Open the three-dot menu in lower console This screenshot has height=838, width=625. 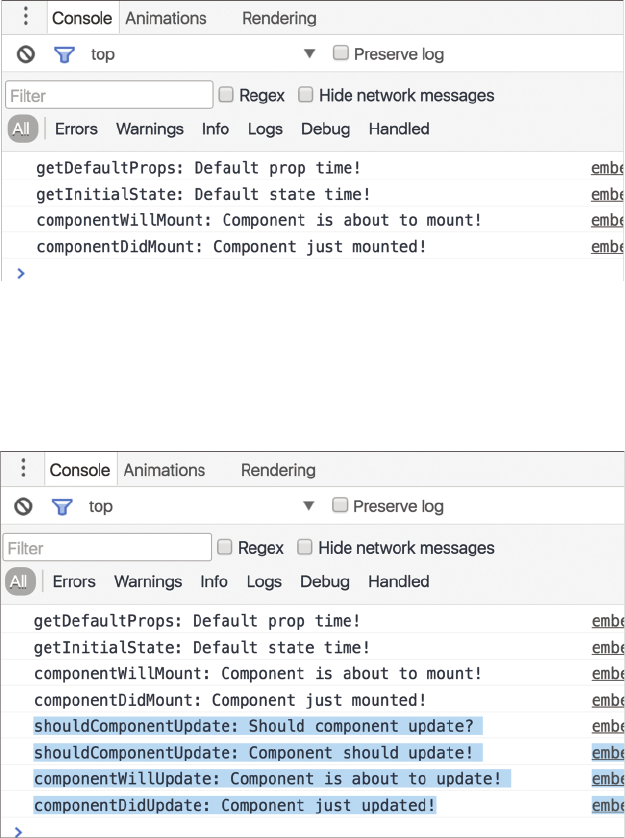pos(24,469)
